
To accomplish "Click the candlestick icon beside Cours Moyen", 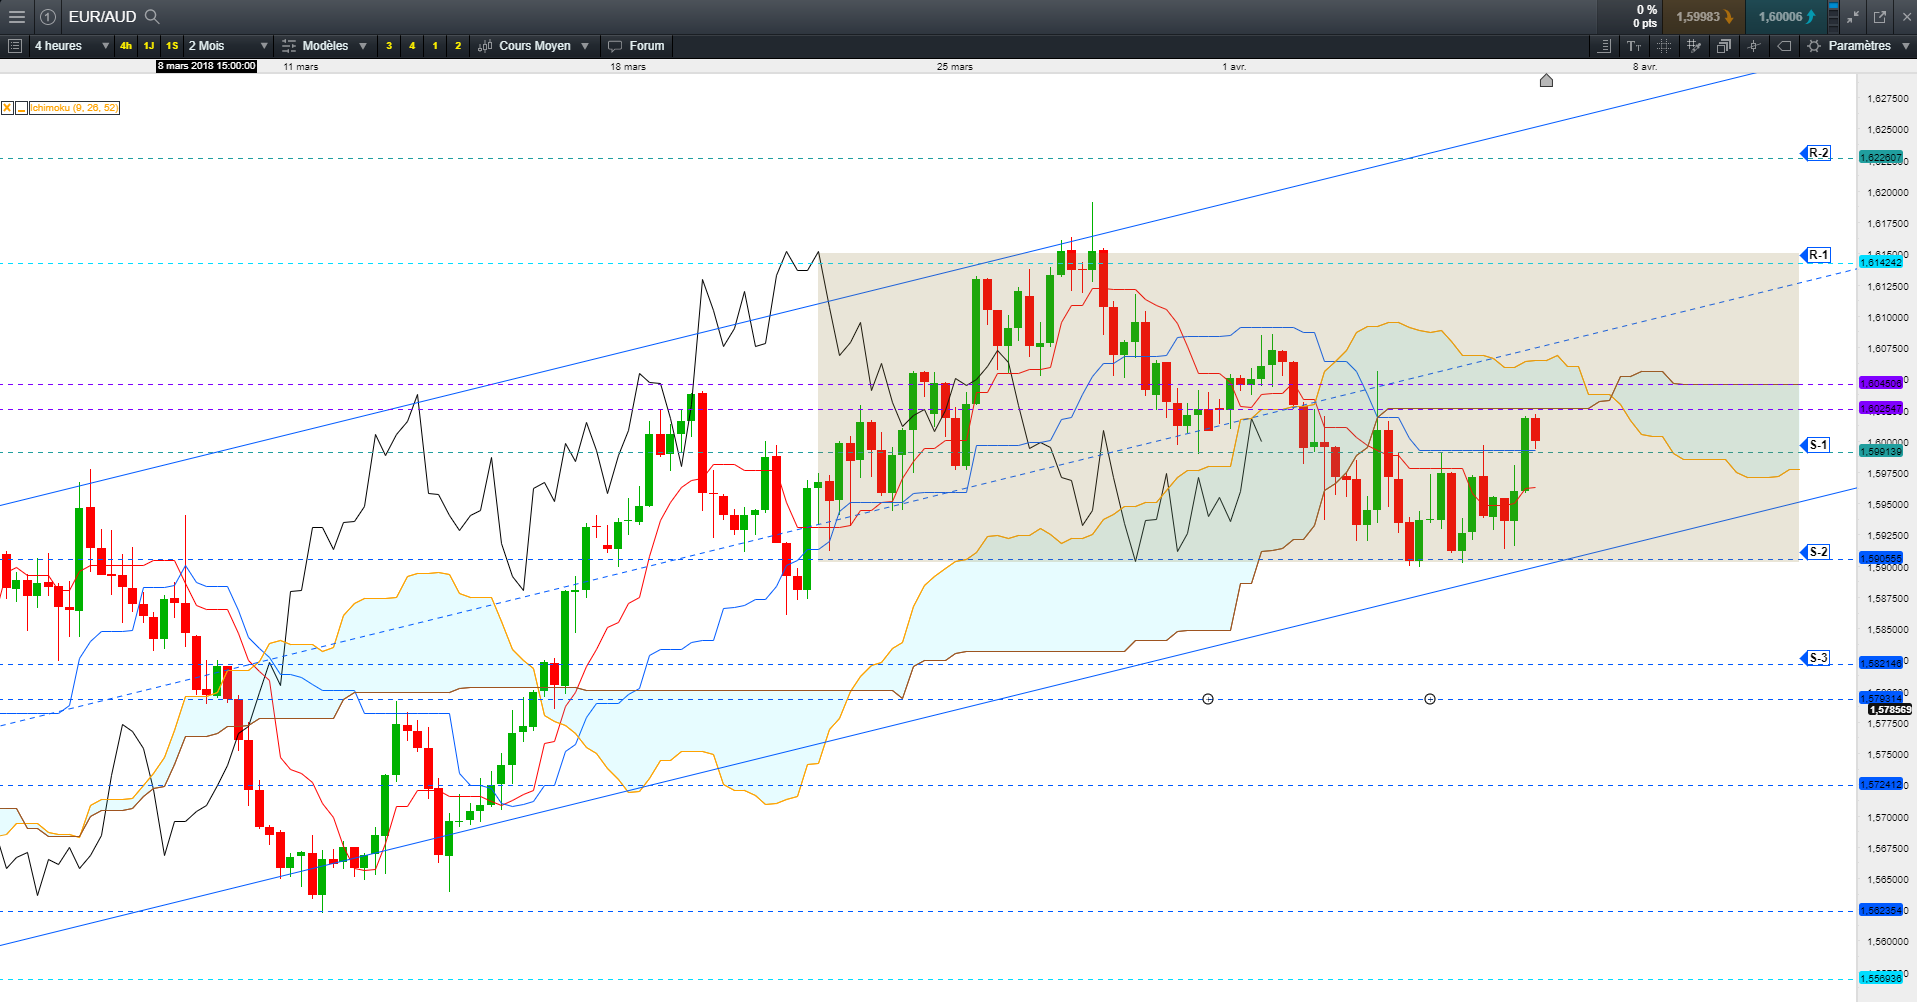I will (x=485, y=46).
